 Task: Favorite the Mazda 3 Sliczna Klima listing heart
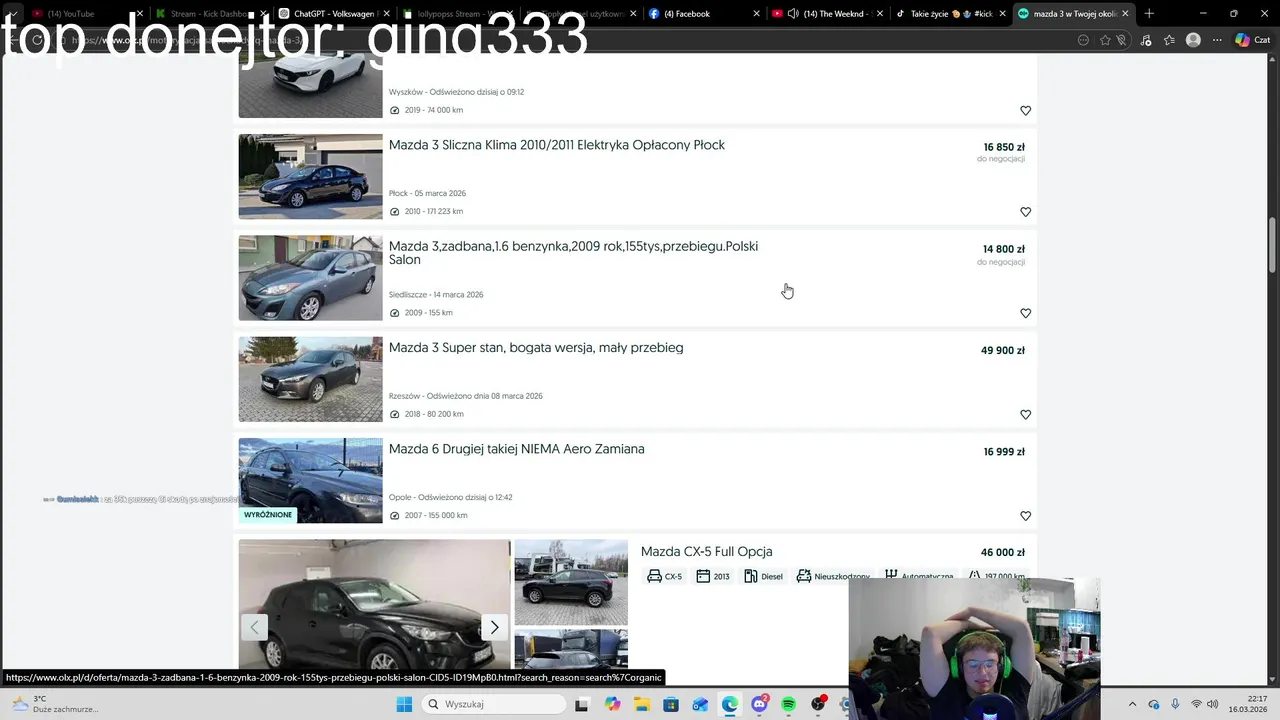pos(1025,212)
